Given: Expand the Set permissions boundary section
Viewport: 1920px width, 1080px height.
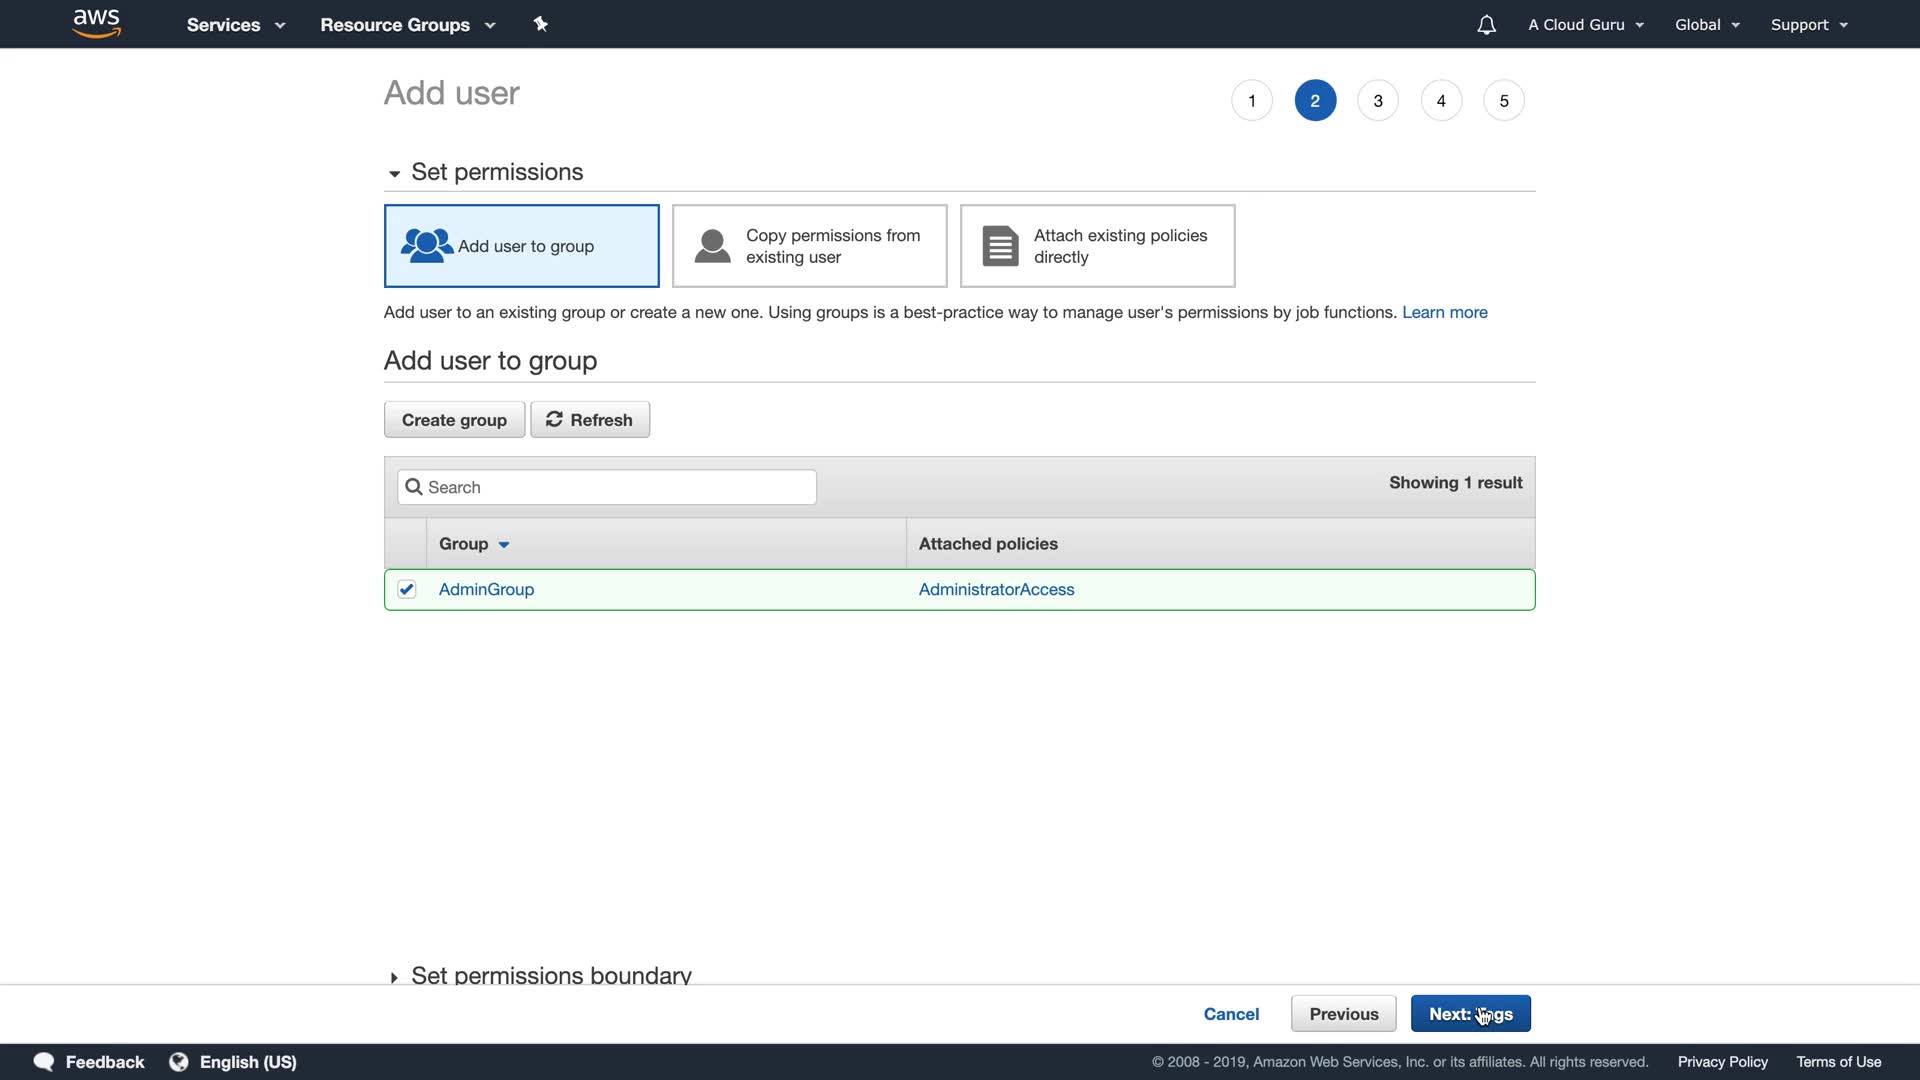Looking at the screenshot, I should 394,977.
